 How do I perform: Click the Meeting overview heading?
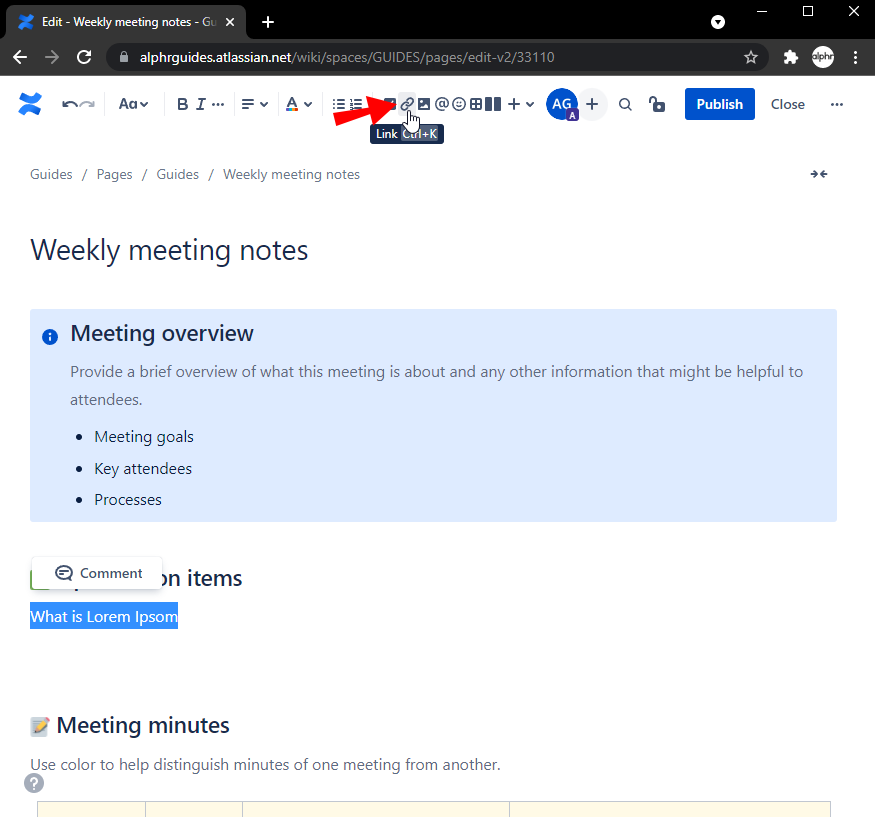coord(162,333)
